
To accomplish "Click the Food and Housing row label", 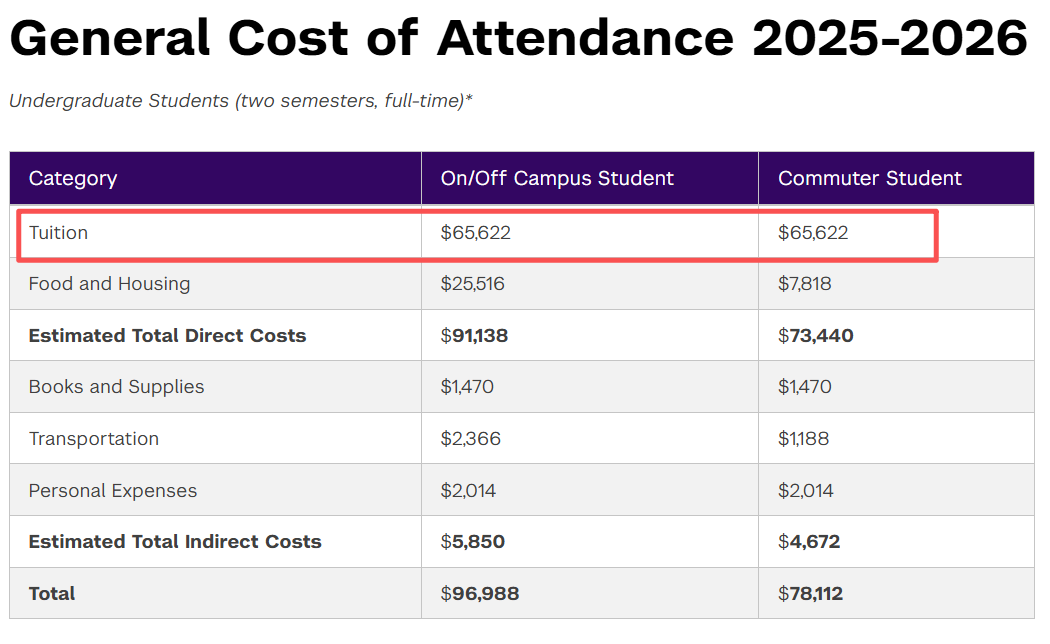I will (109, 284).
